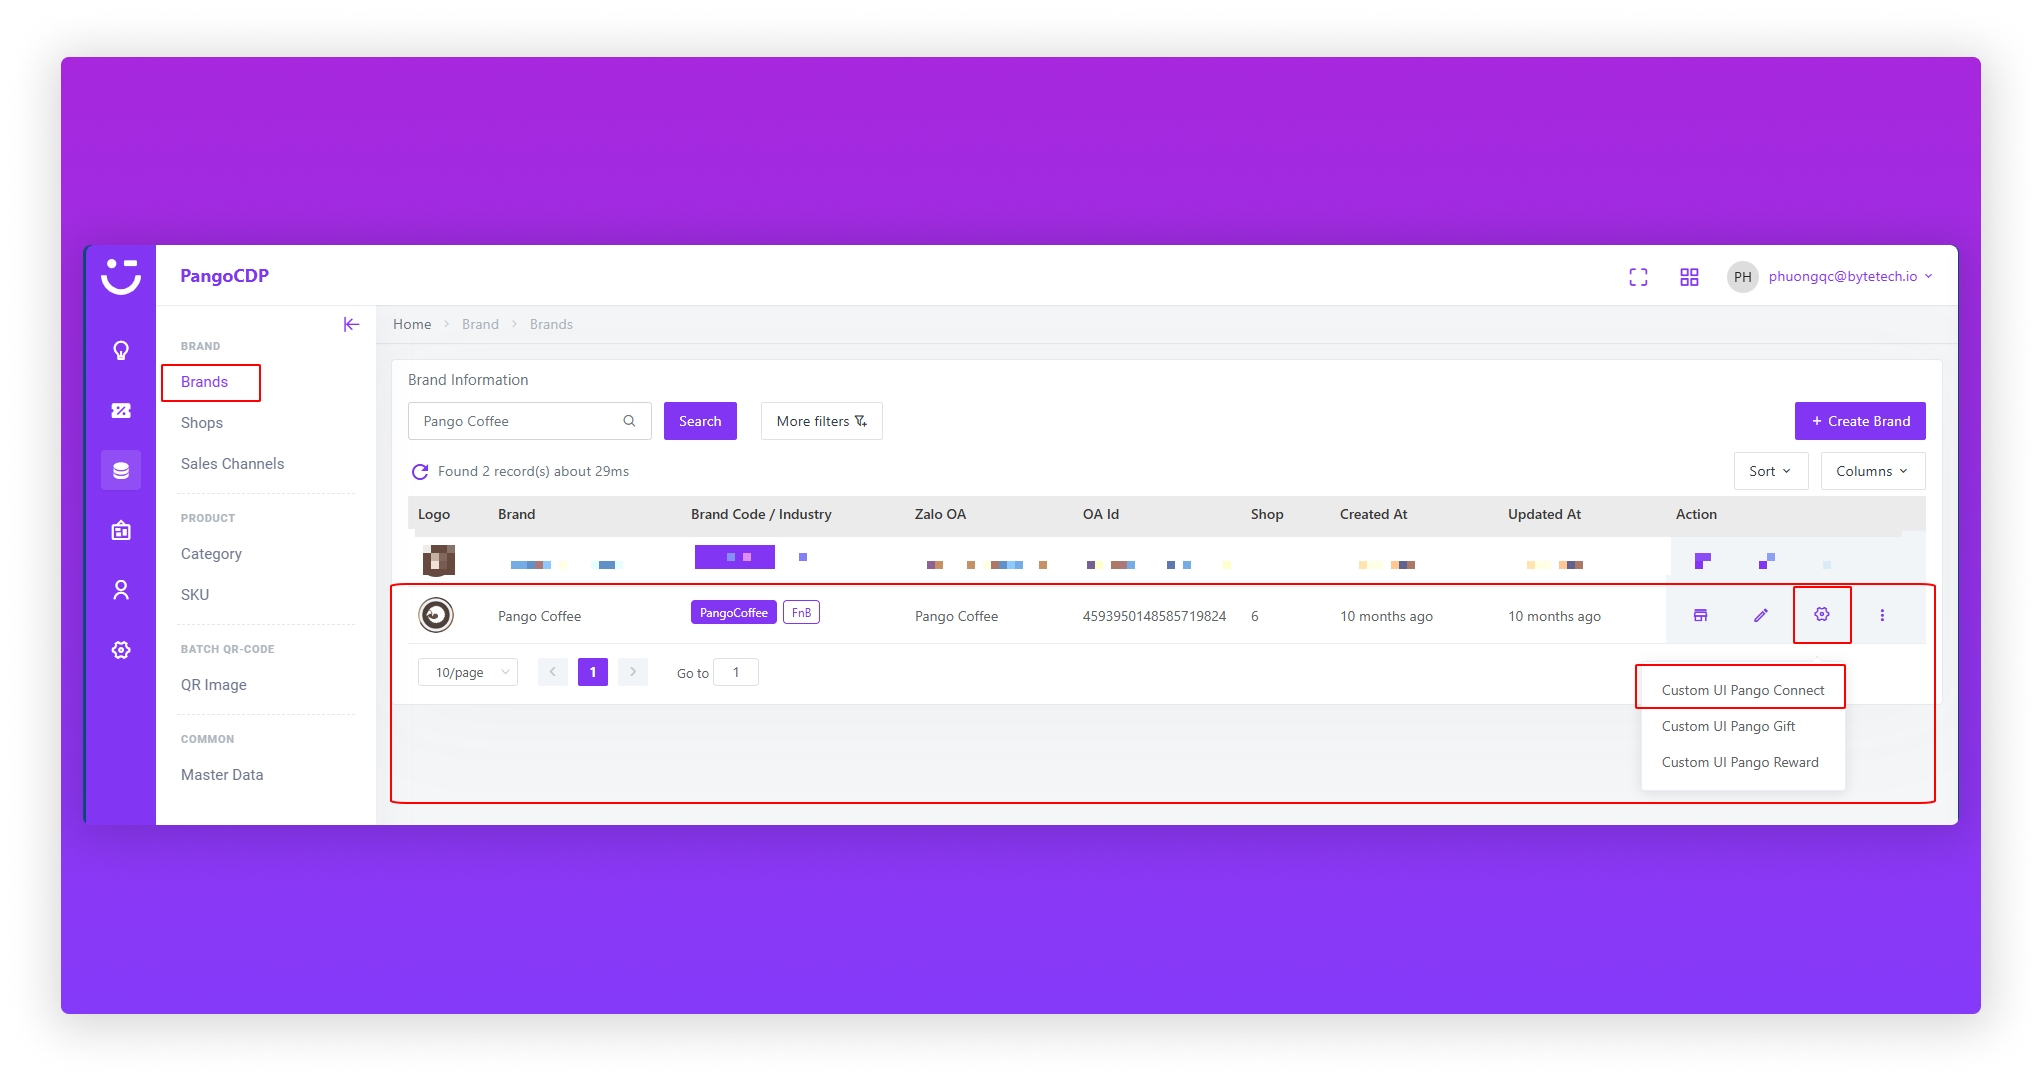Screen dimensions: 2044x1081
Task: Click the user profile icon in left rail
Action: (x=121, y=590)
